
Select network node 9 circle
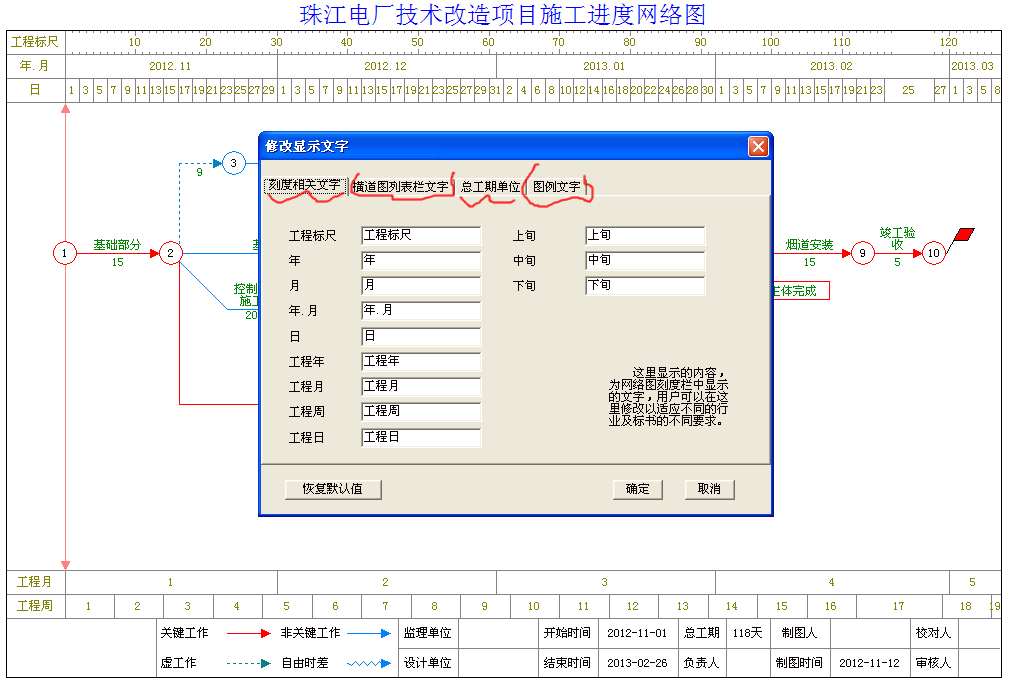tap(862, 253)
